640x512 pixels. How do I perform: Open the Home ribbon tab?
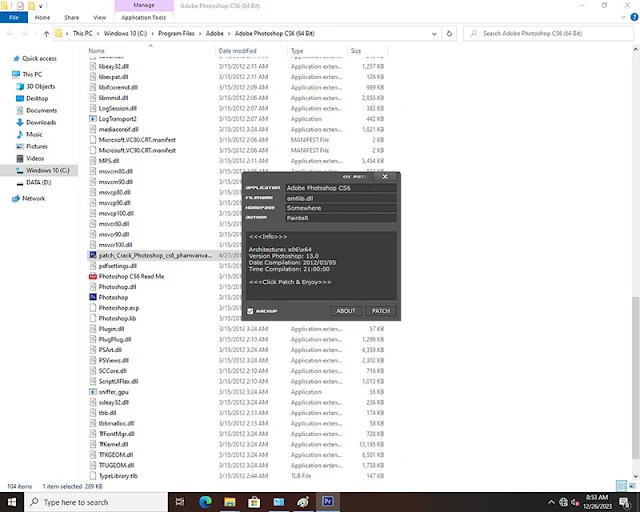42,18
